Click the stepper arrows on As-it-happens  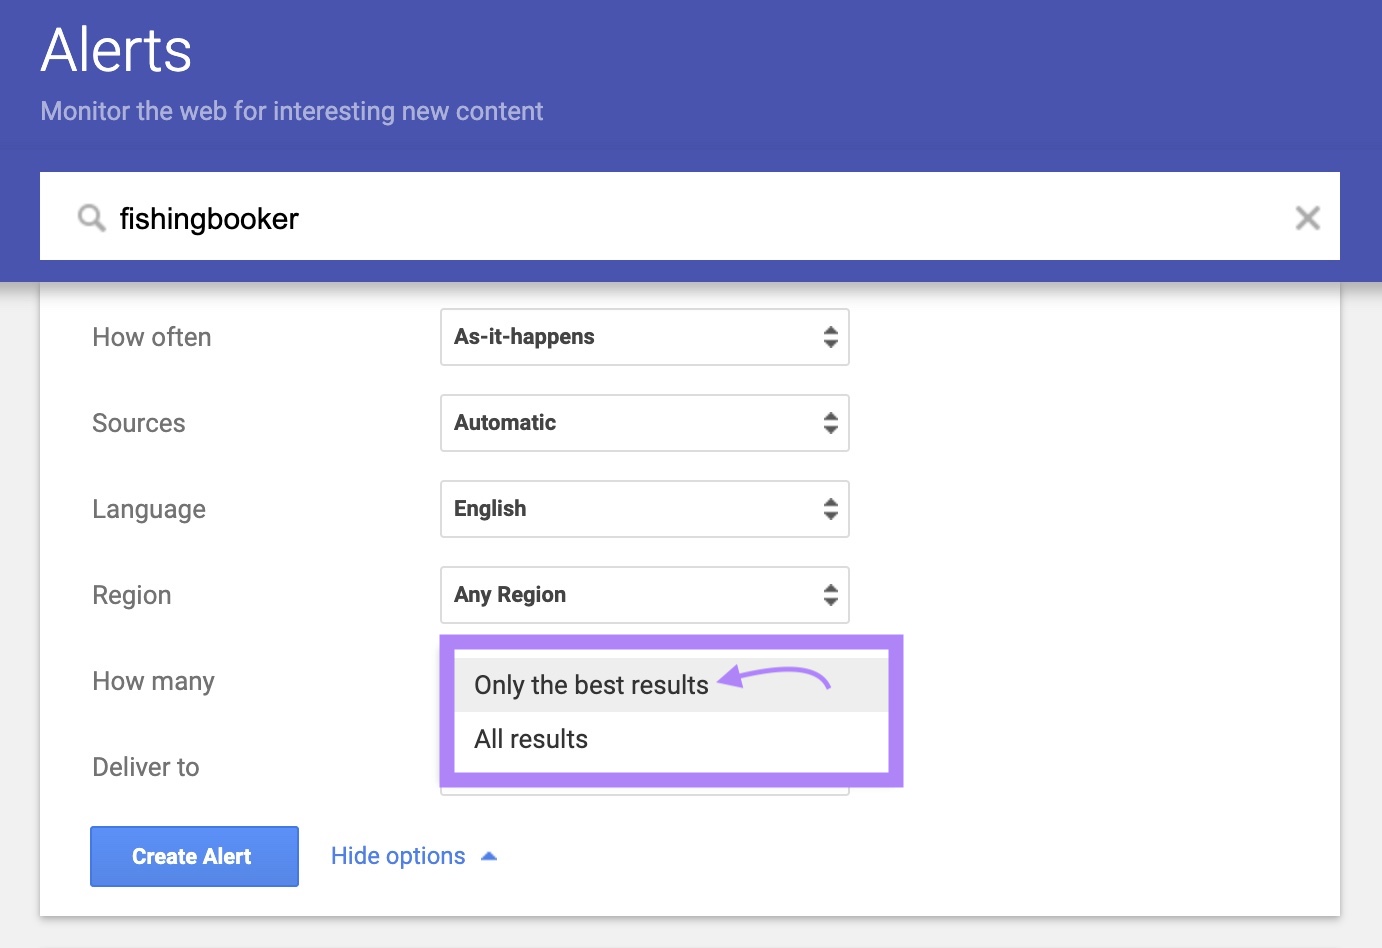(x=830, y=337)
